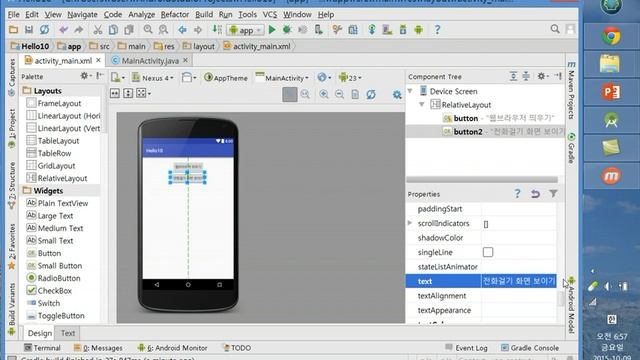This screenshot has width=640, height=360.
Task: Open the MainActivity association dropdown
Action: 282,78
